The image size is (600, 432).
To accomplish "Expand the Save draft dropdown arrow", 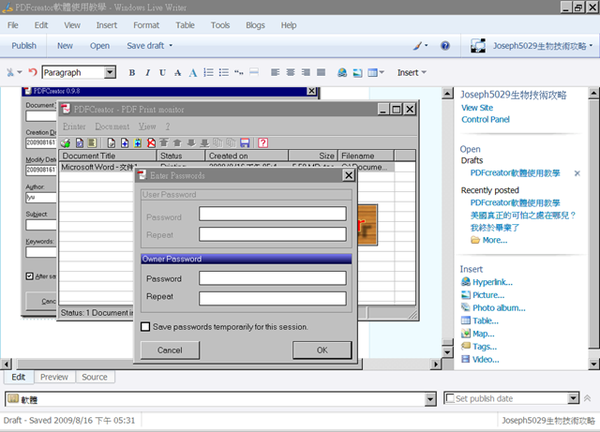I will coord(171,46).
